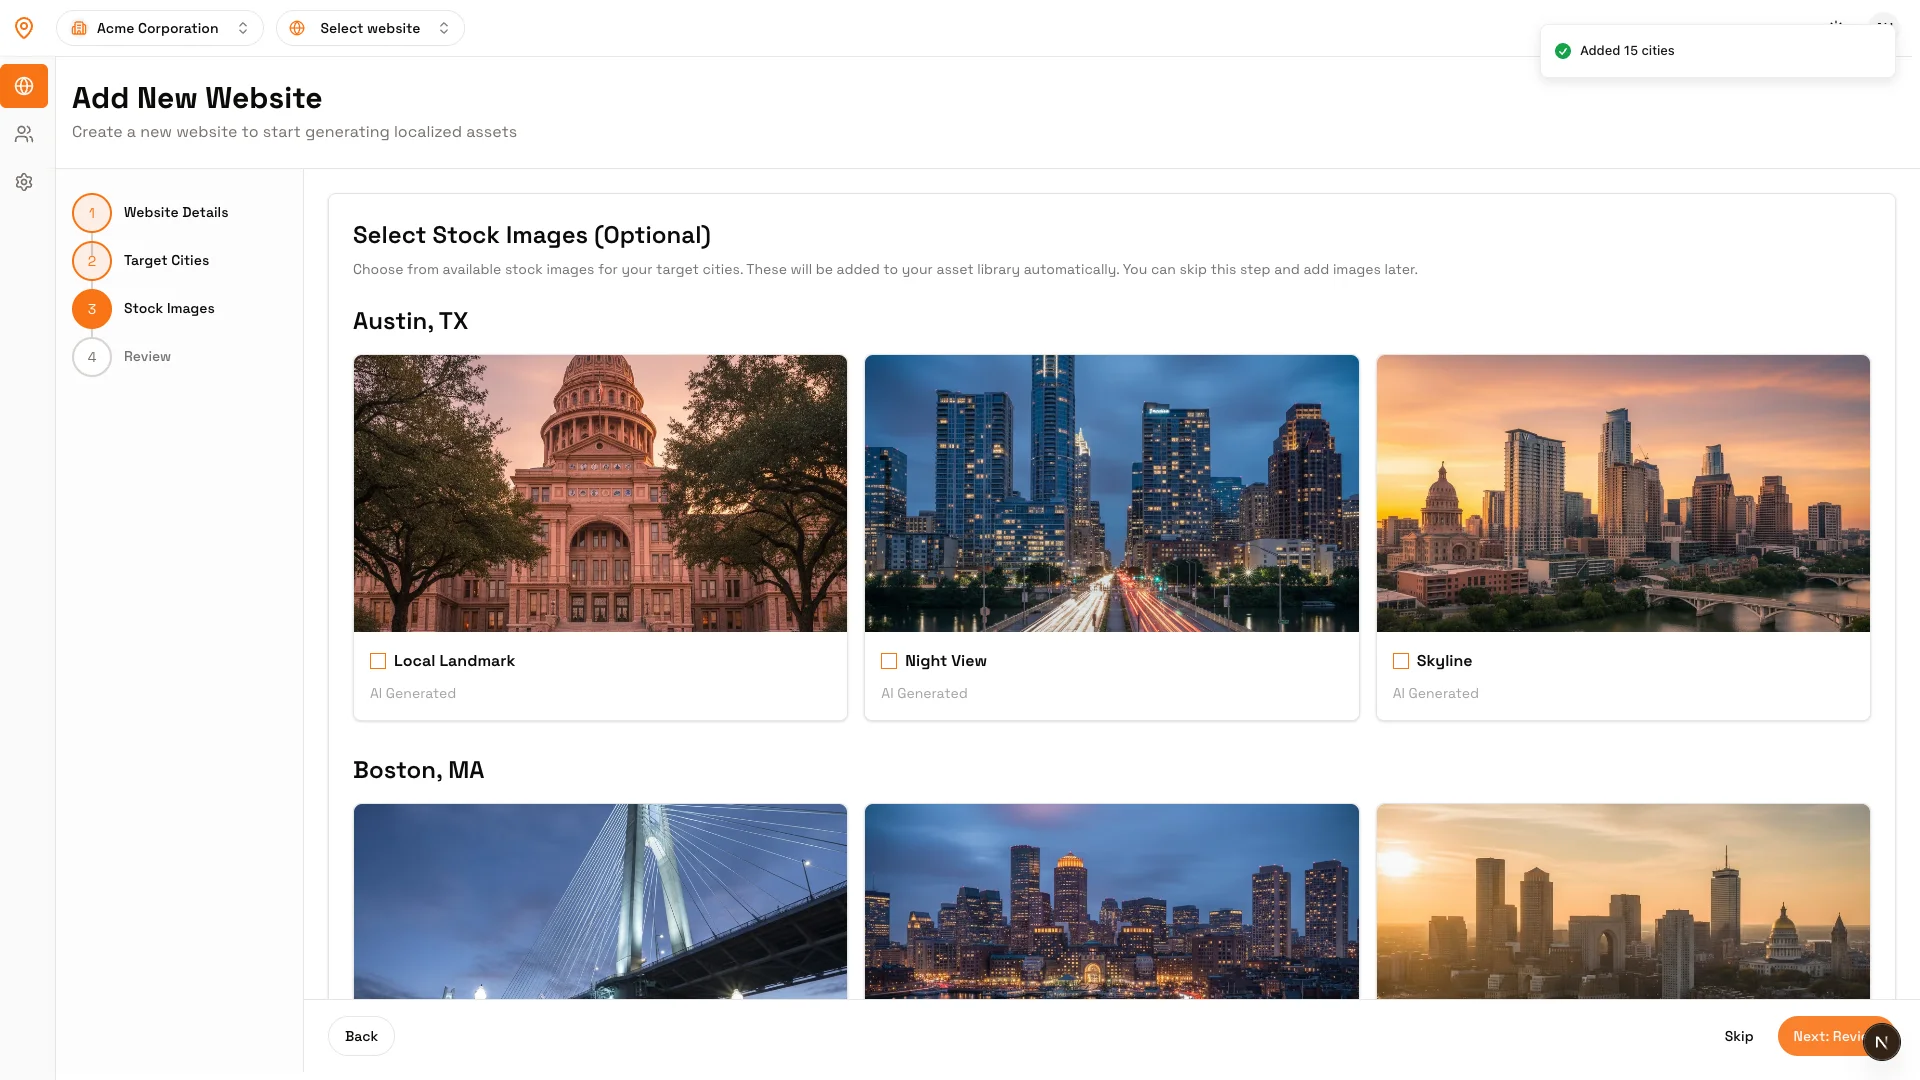Expand the Acme Corporation organization dropdown
Image resolution: width=1920 pixels, height=1080 pixels.
point(160,28)
